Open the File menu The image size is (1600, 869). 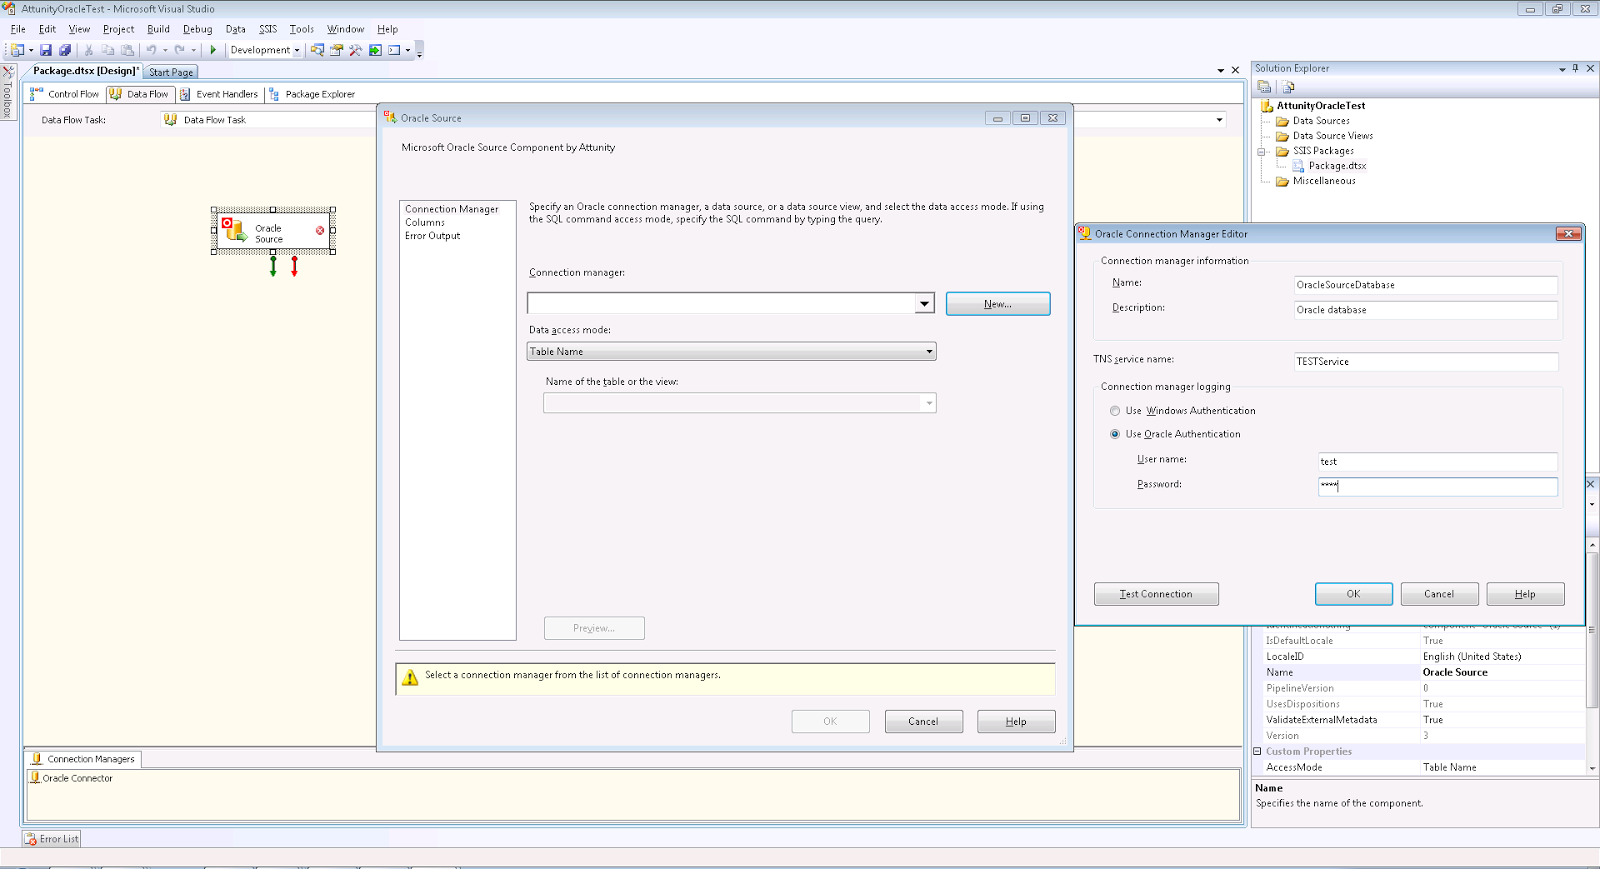point(18,29)
